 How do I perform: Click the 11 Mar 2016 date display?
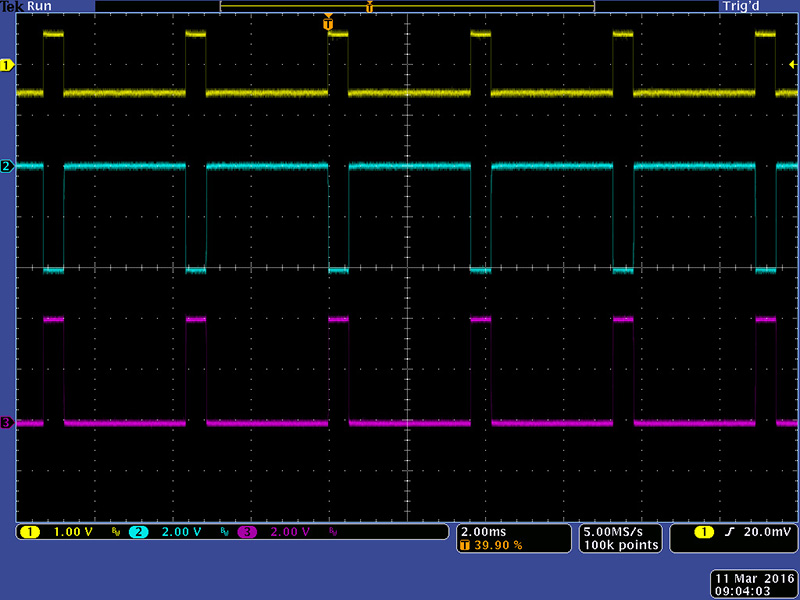(x=751, y=578)
